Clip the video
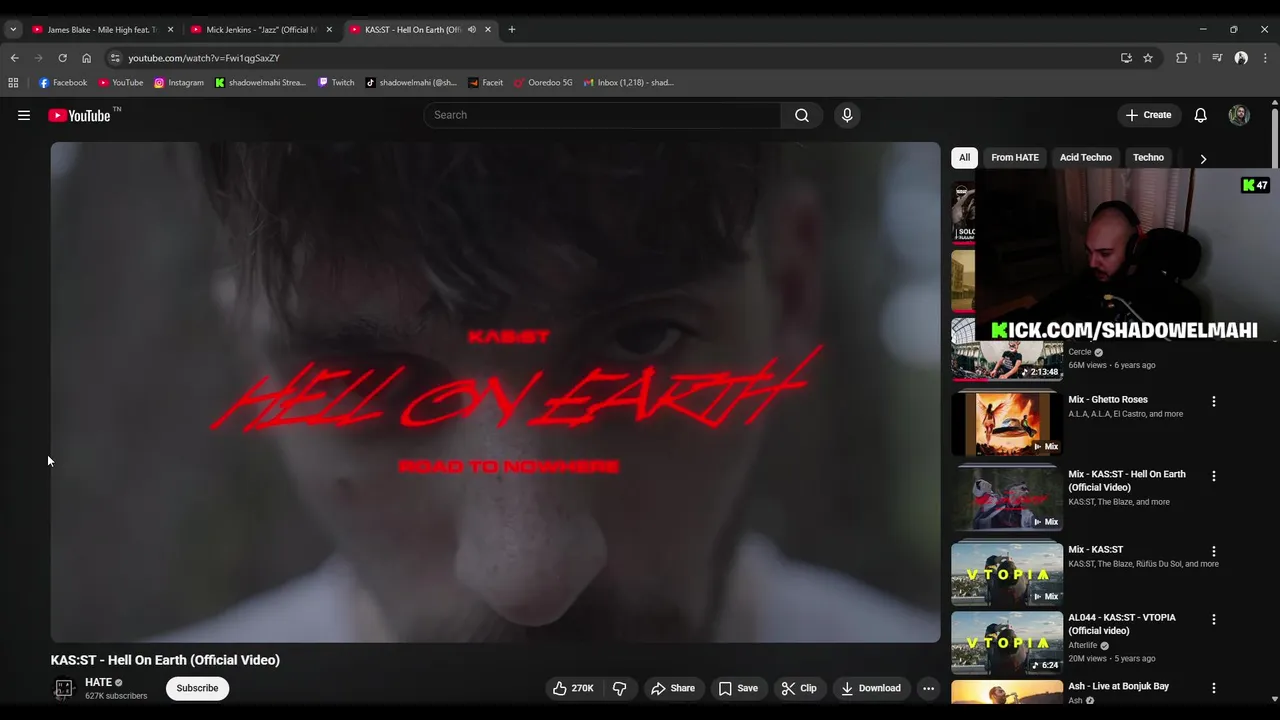Image resolution: width=1280 pixels, height=720 pixels. point(799,688)
